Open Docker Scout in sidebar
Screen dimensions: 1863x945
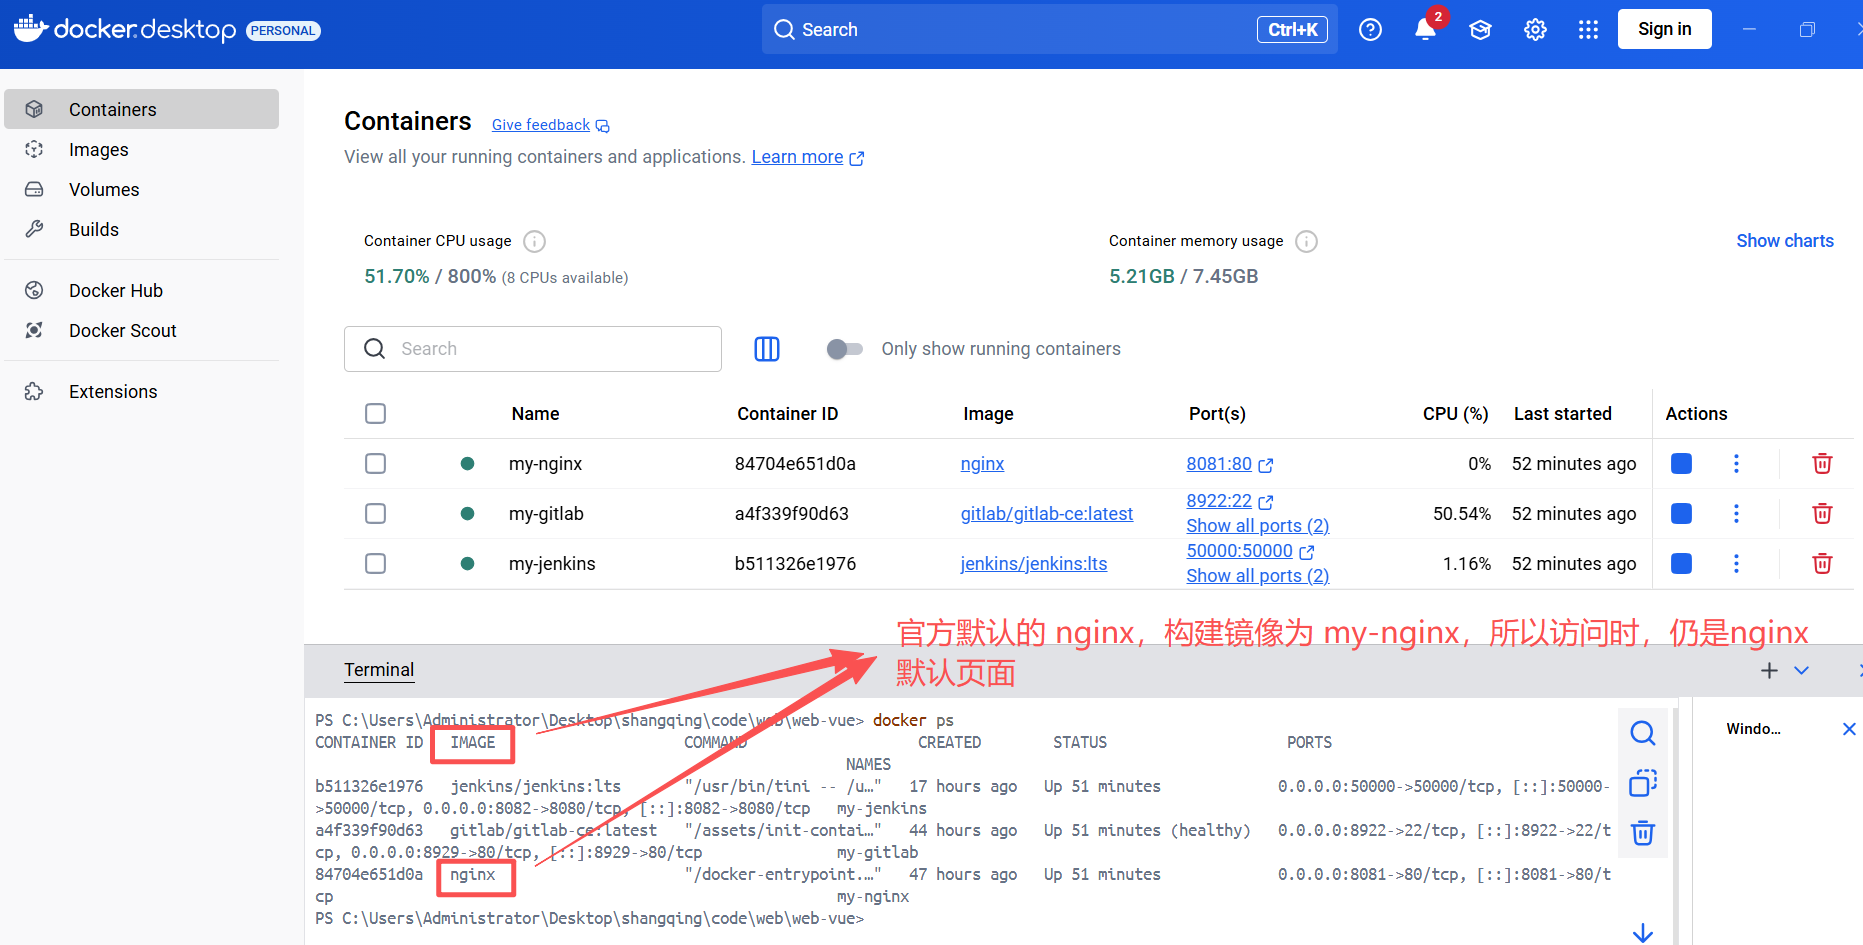141,330
